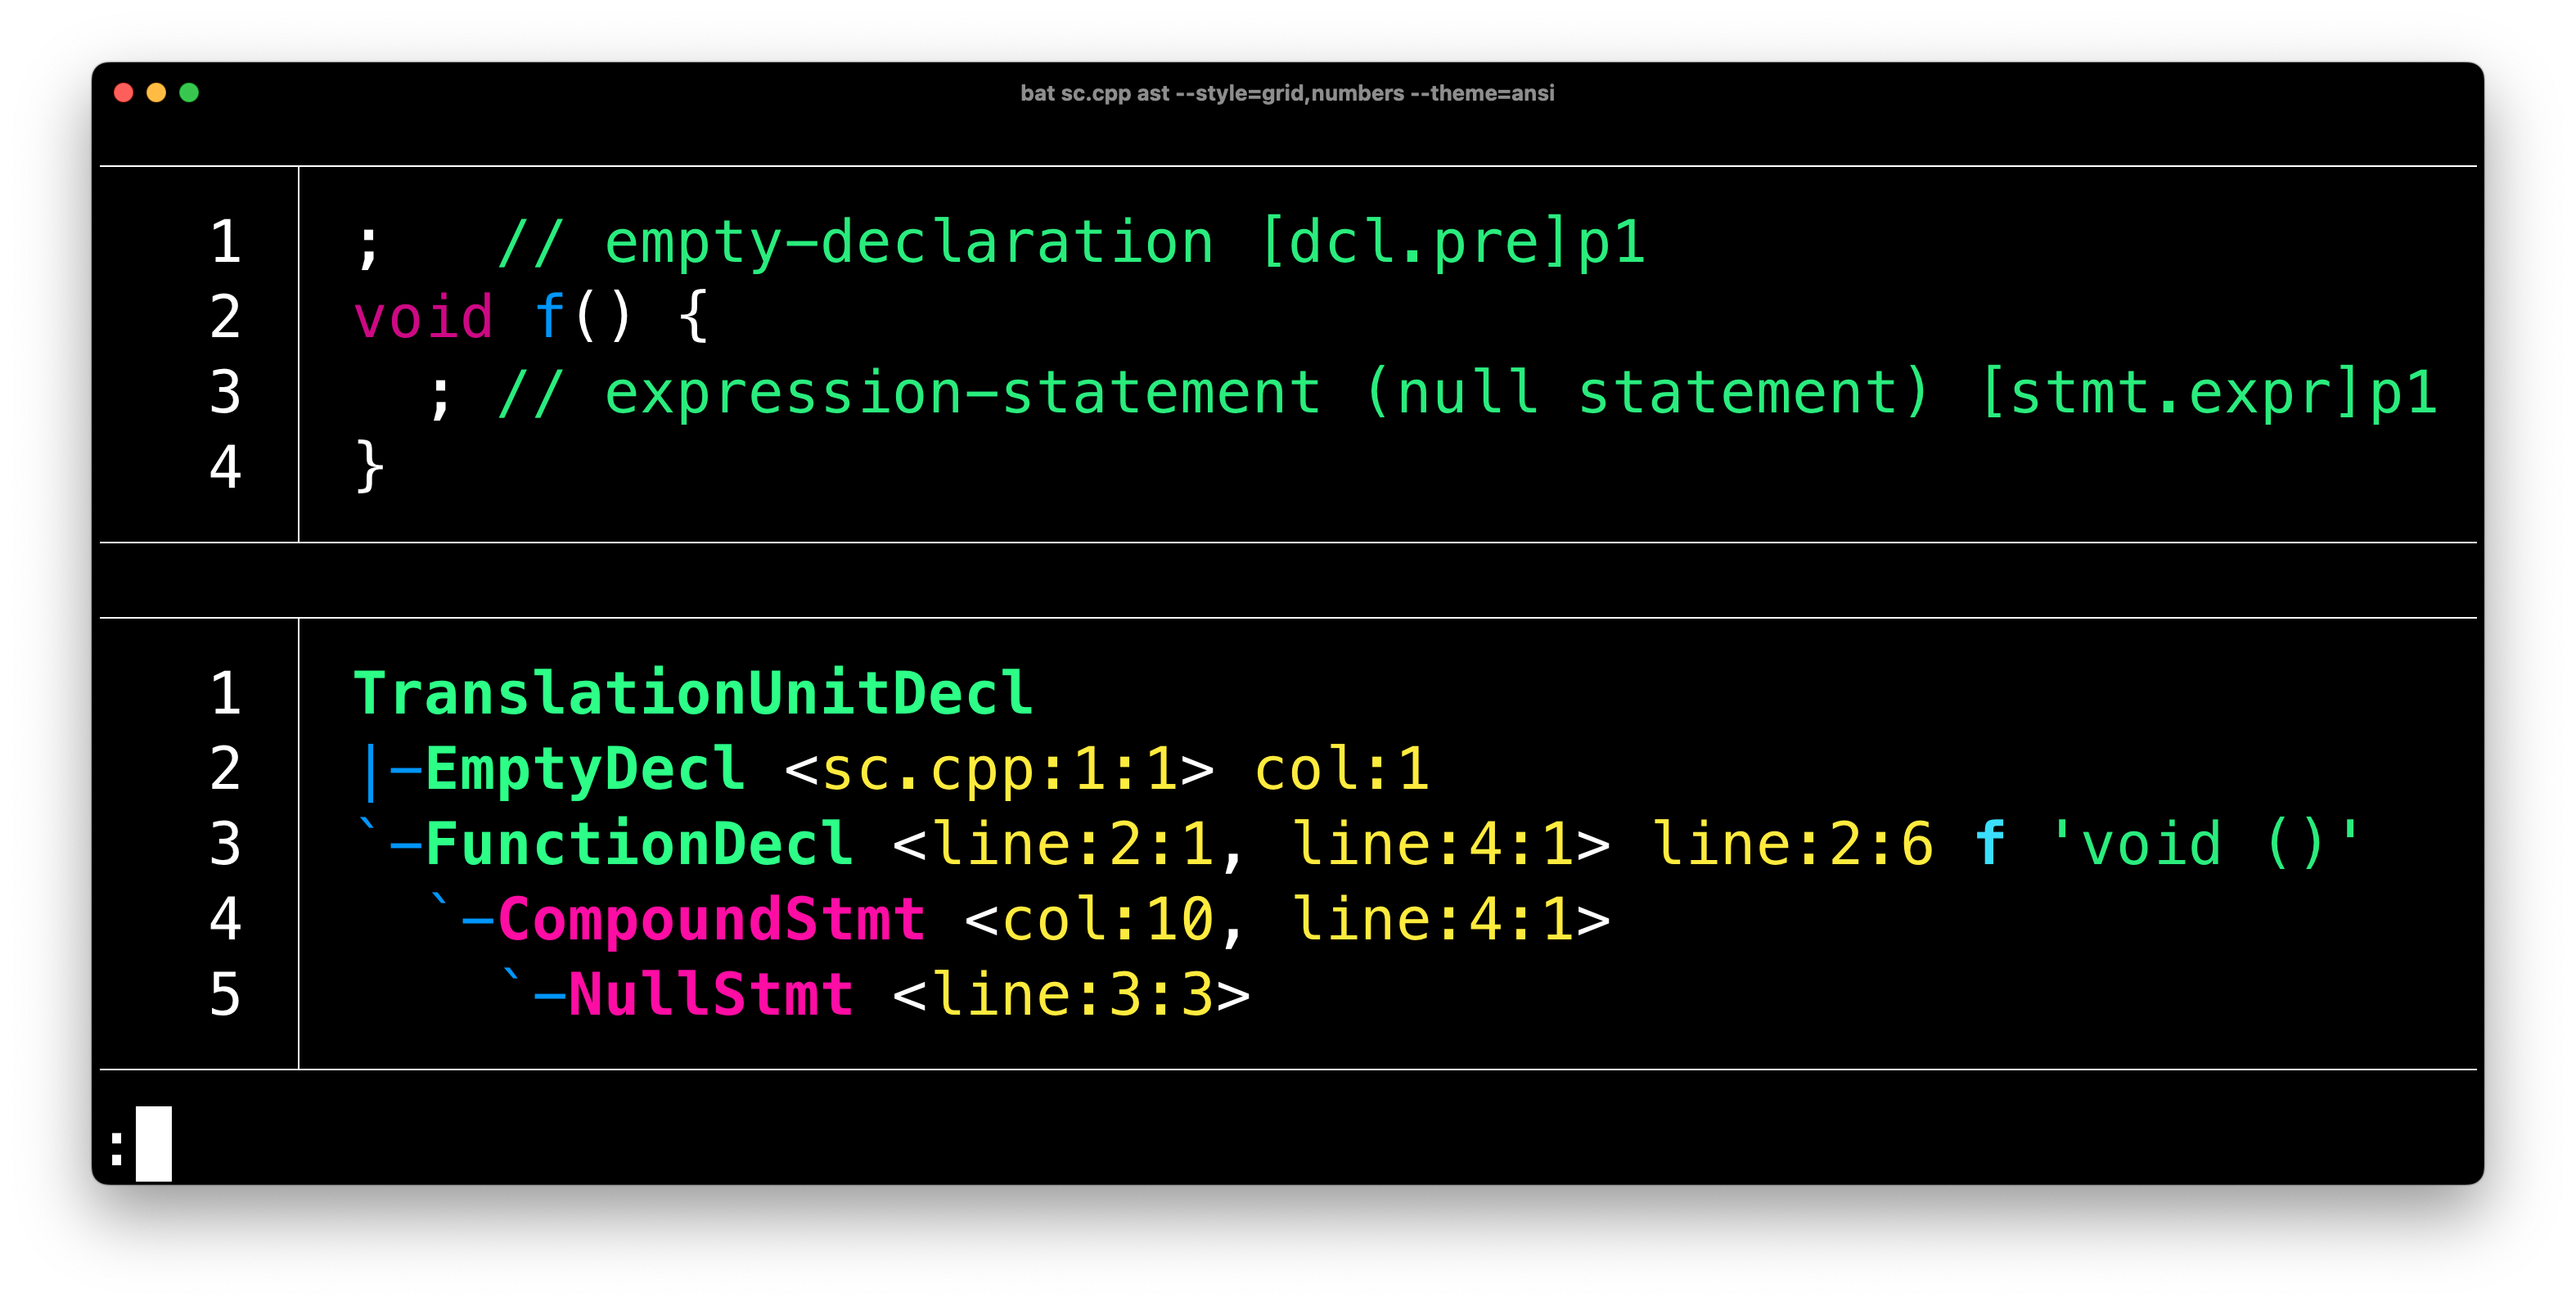The width and height of the screenshot is (2576, 1306).
Task: Click the expression-statement null statement comment
Action: pyautogui.click(x=1466, y=392)
